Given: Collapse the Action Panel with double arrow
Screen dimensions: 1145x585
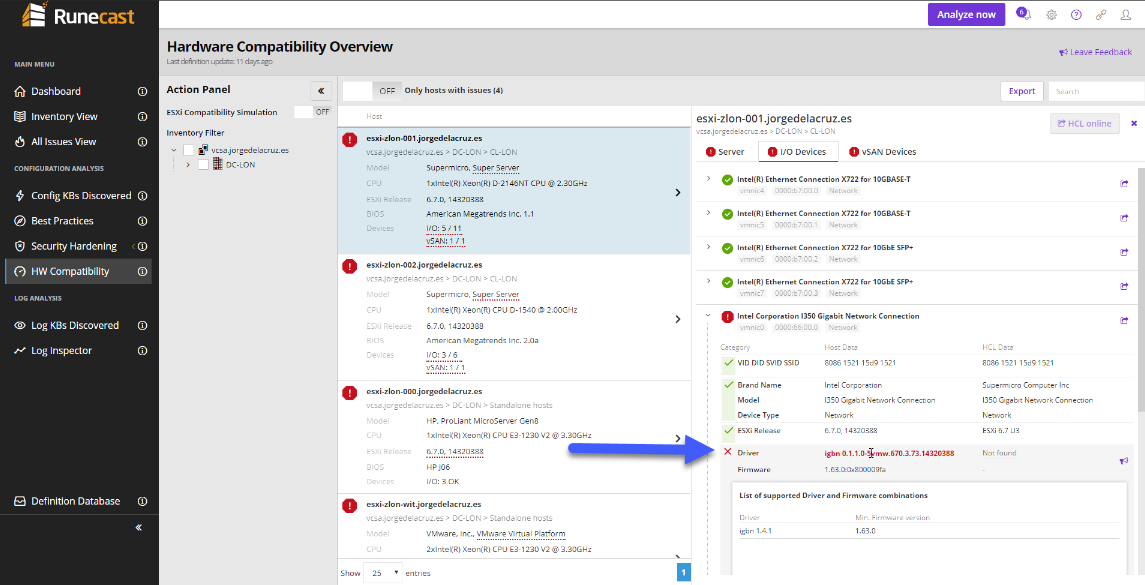Looking at the screenshot, I should (x=321, y=91).
